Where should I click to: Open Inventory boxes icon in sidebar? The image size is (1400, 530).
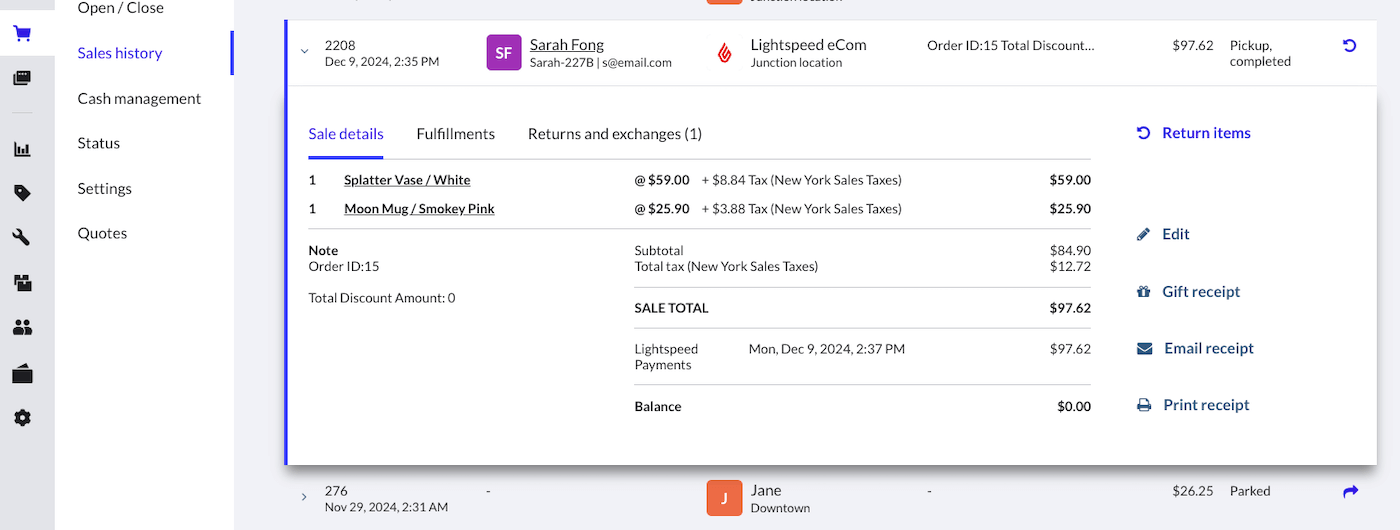click(x=22, y=283)
